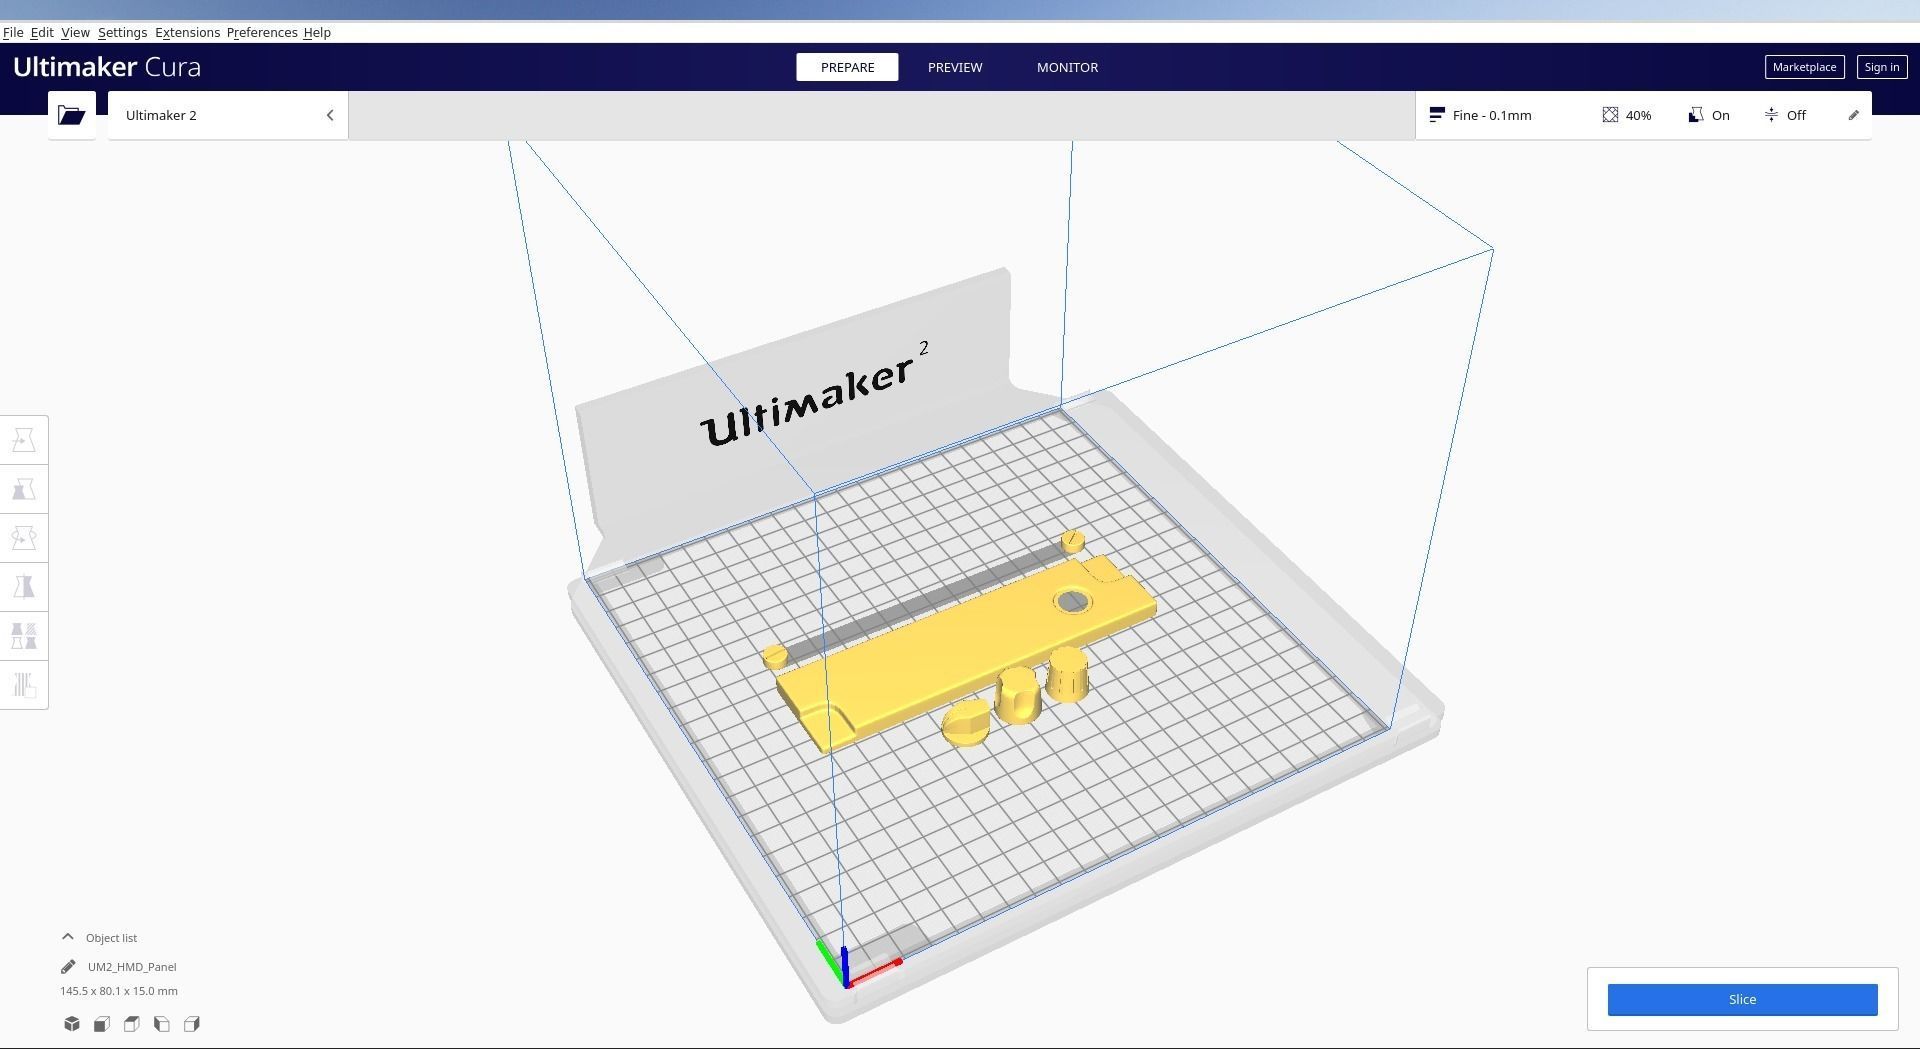1920x1049 pixels.
Task: Switch to right side view icon
Action: (x=192, y=1024)
